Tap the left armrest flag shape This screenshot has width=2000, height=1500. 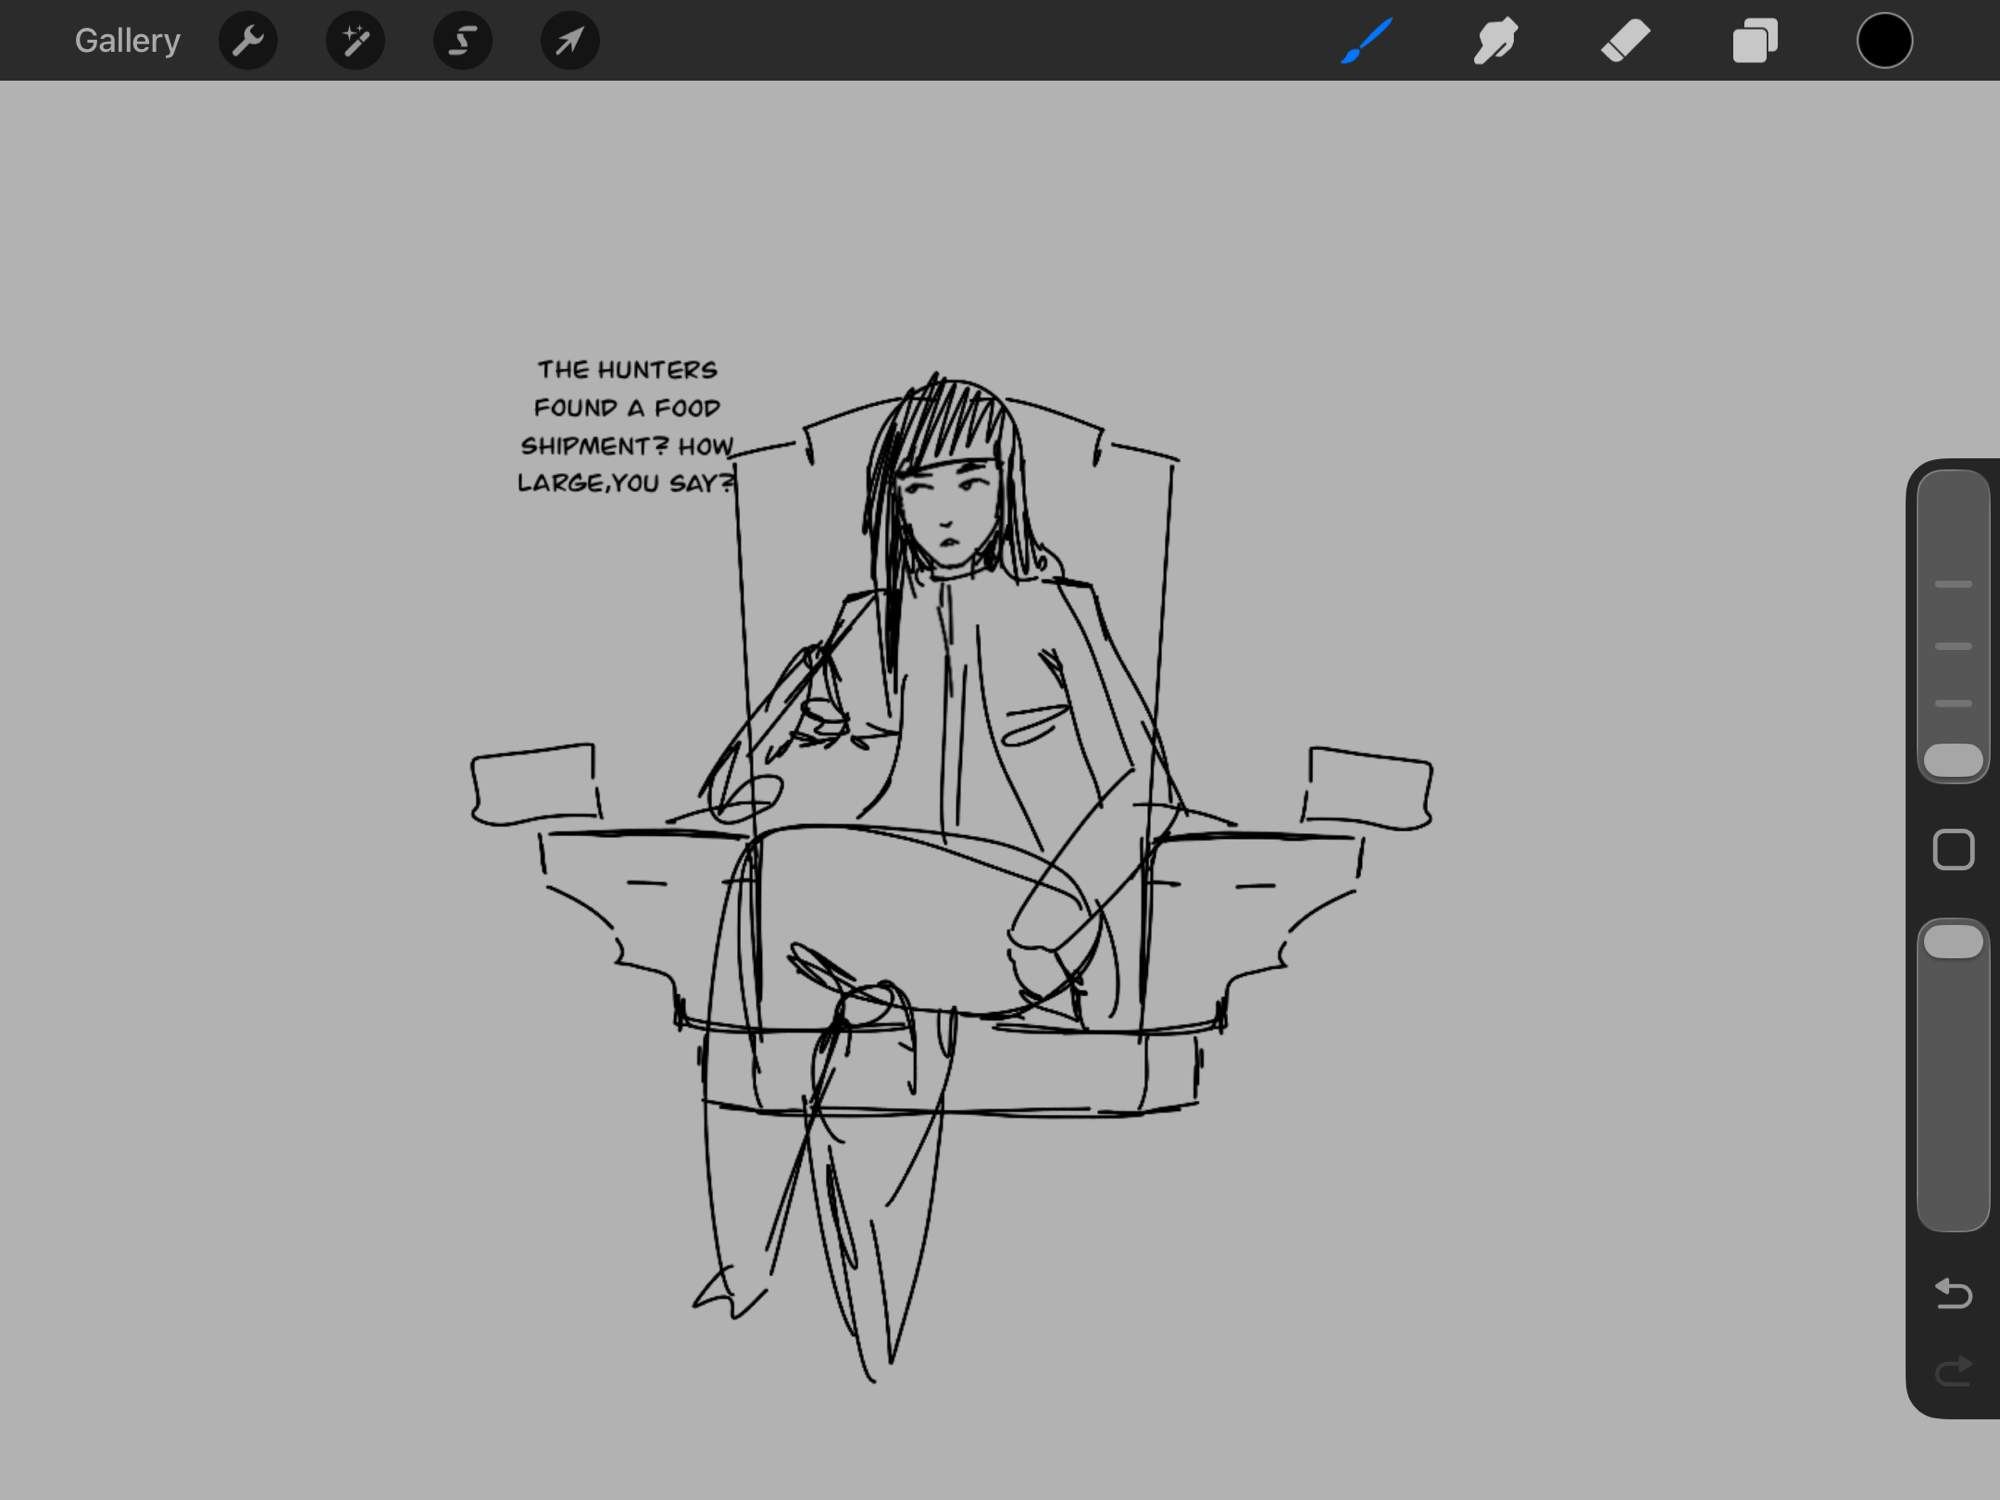click(x=535, y=785)
